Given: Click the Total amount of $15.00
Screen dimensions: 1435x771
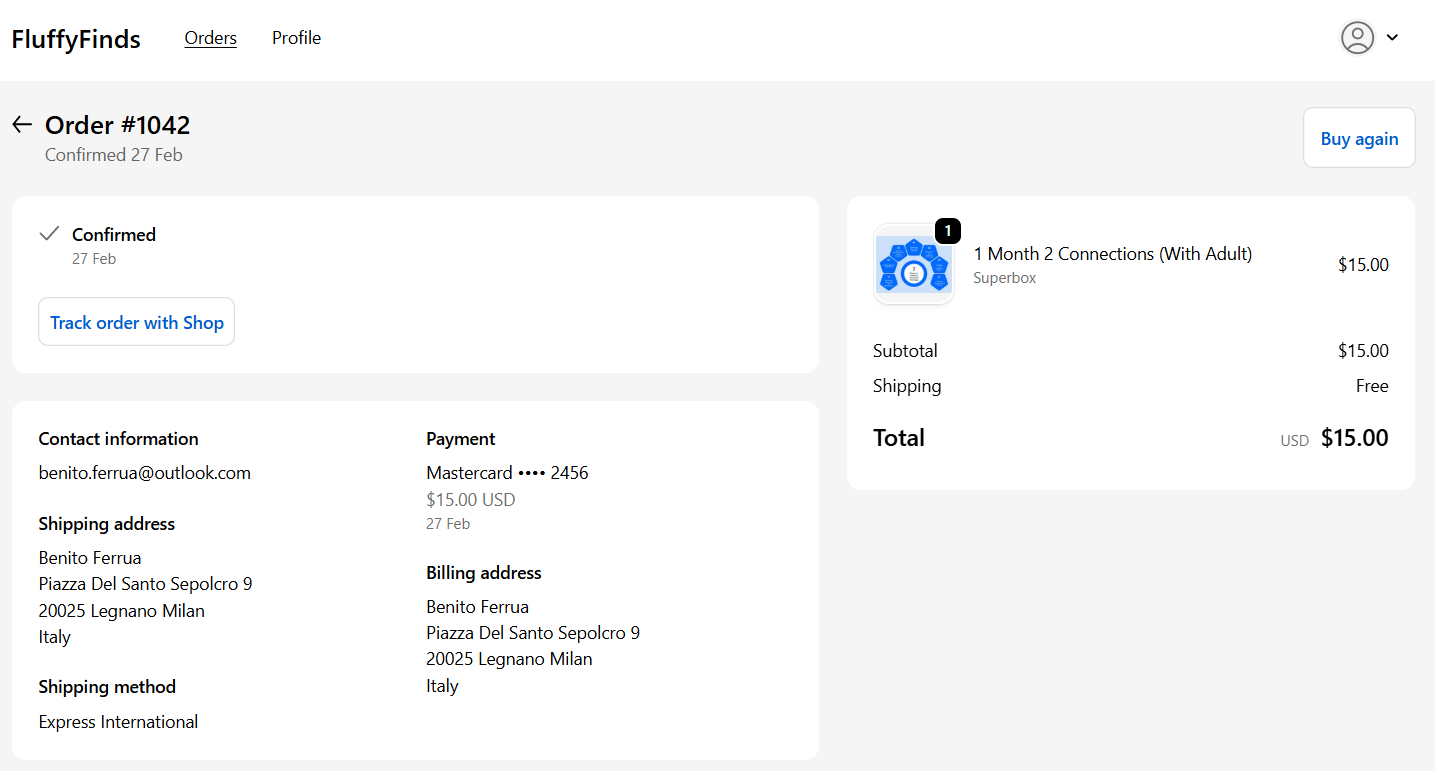Looking at the screenshot, I should coord(1354,438).
